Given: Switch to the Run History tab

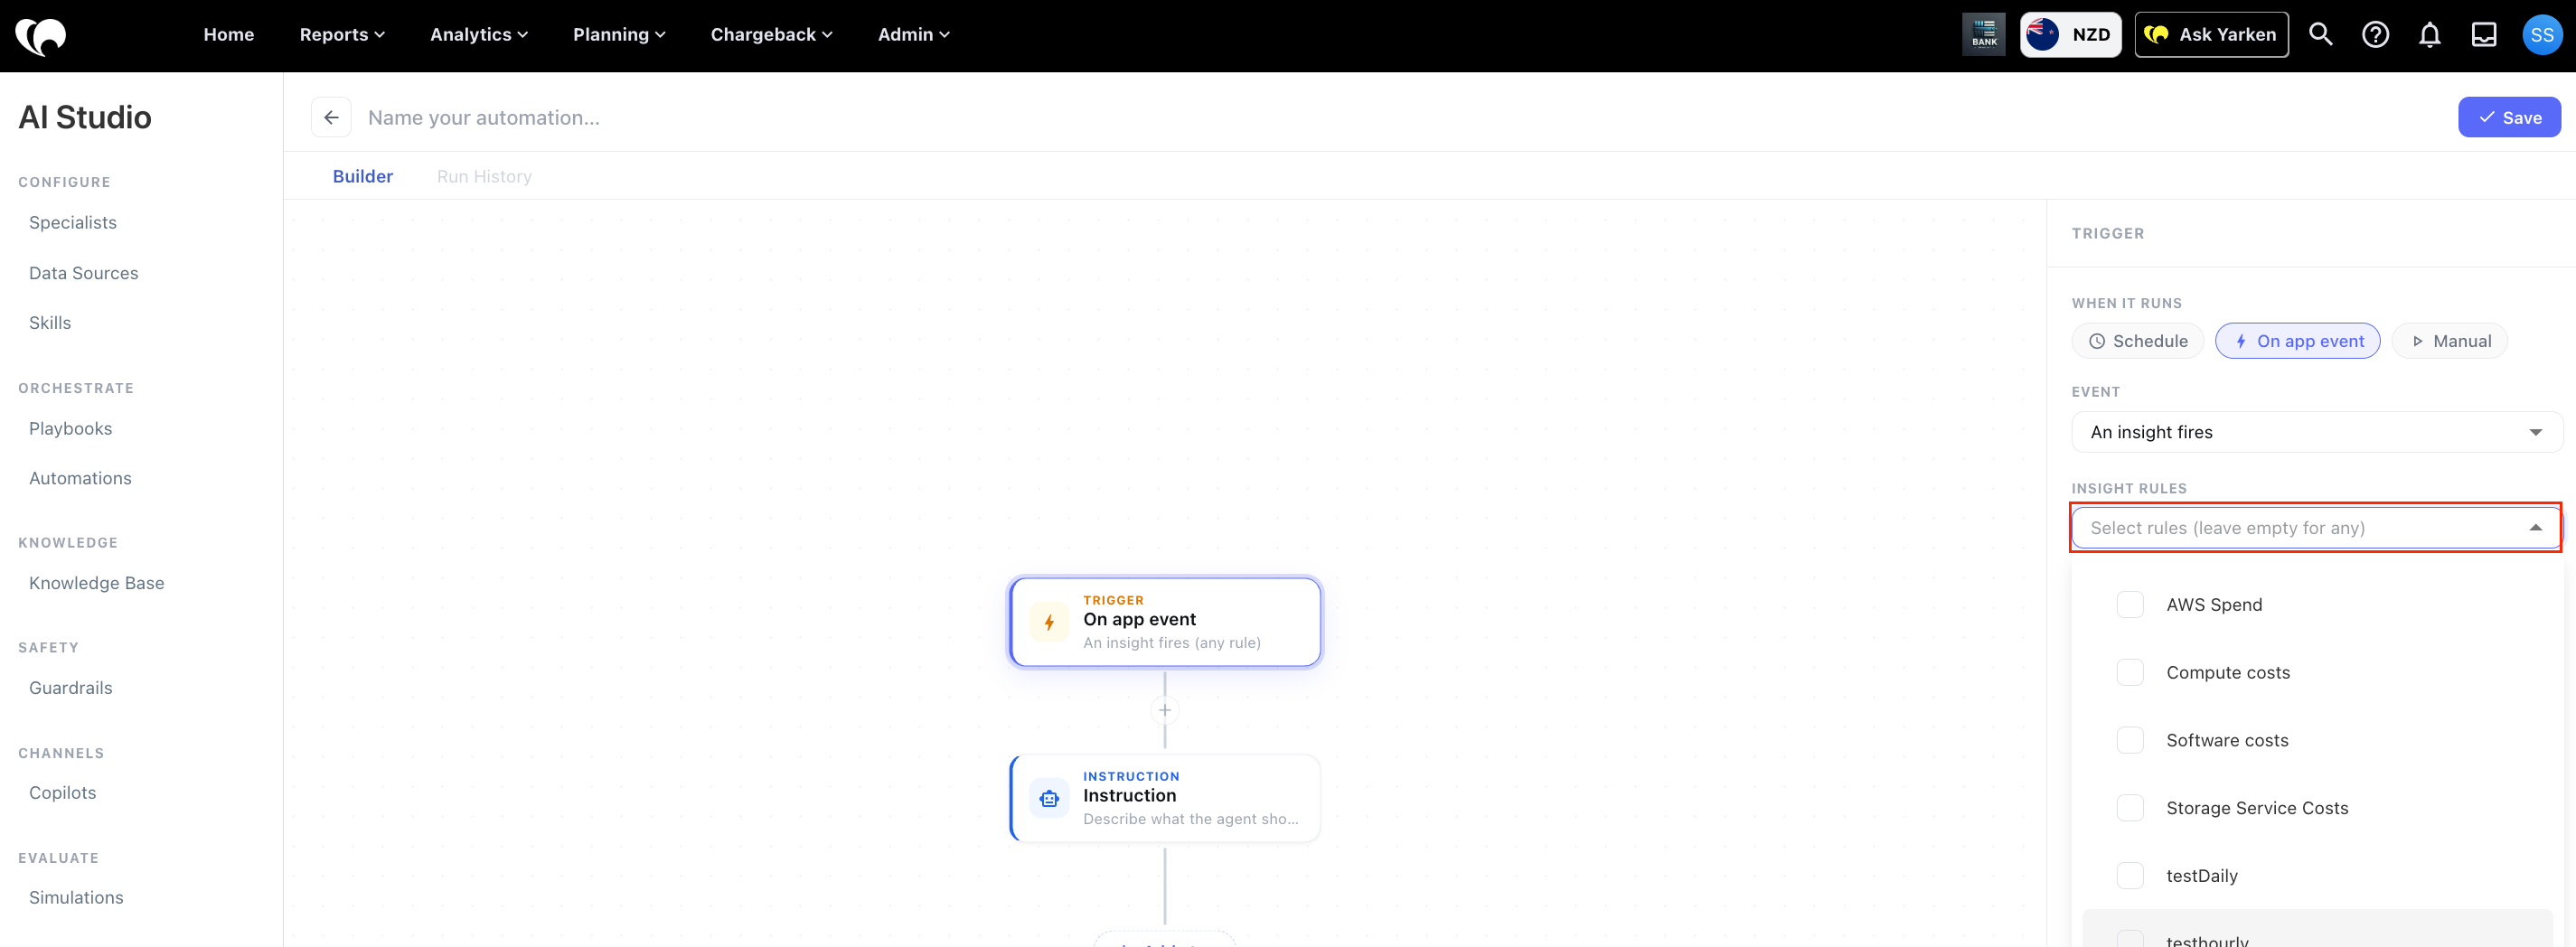Looking at the screenshot, I should tap(484, 177).
